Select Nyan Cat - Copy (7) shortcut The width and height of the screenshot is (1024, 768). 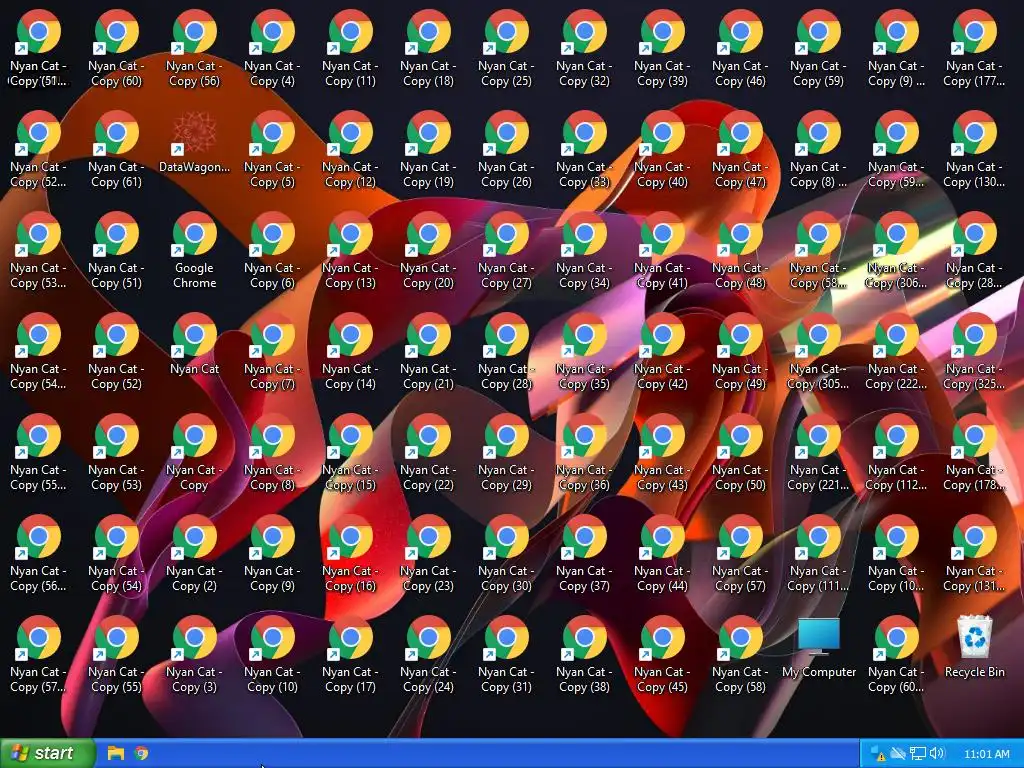(x=272, y=352)
